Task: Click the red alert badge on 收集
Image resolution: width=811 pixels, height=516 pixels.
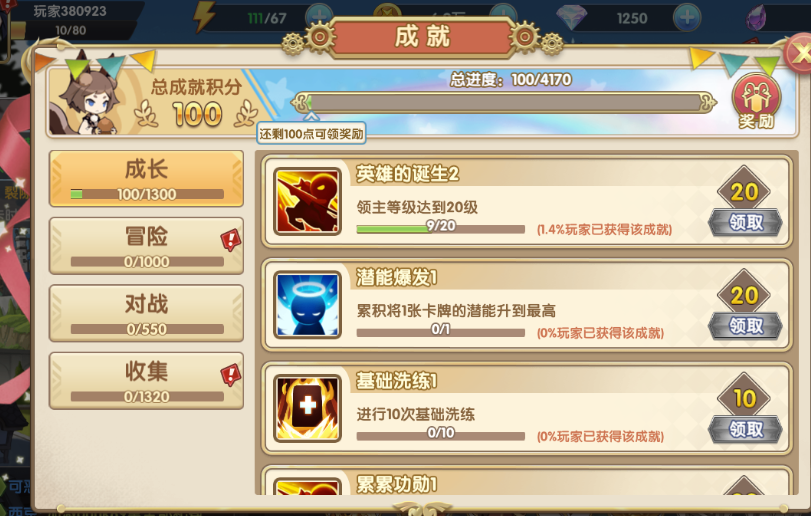Action: [x=231, y=375]
